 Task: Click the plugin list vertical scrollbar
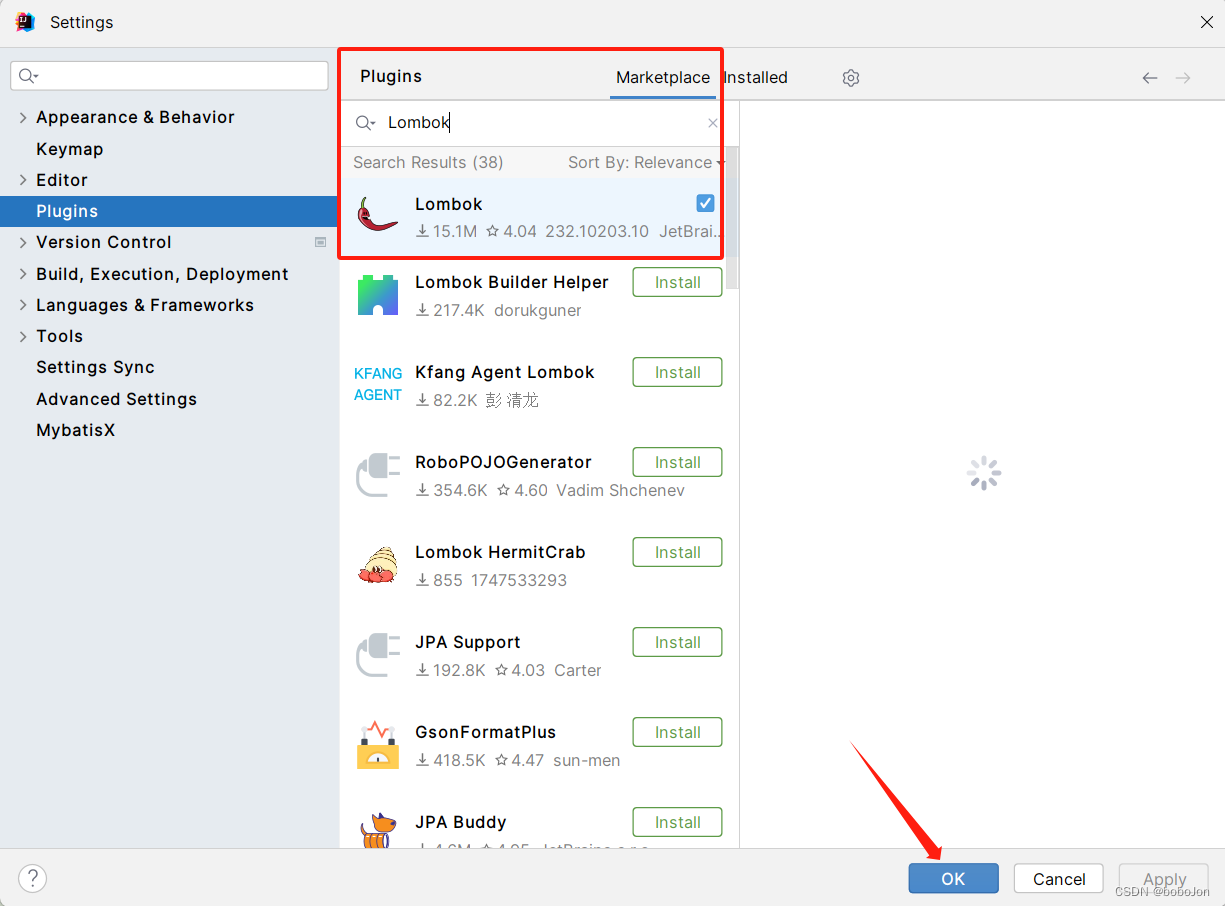732,220
